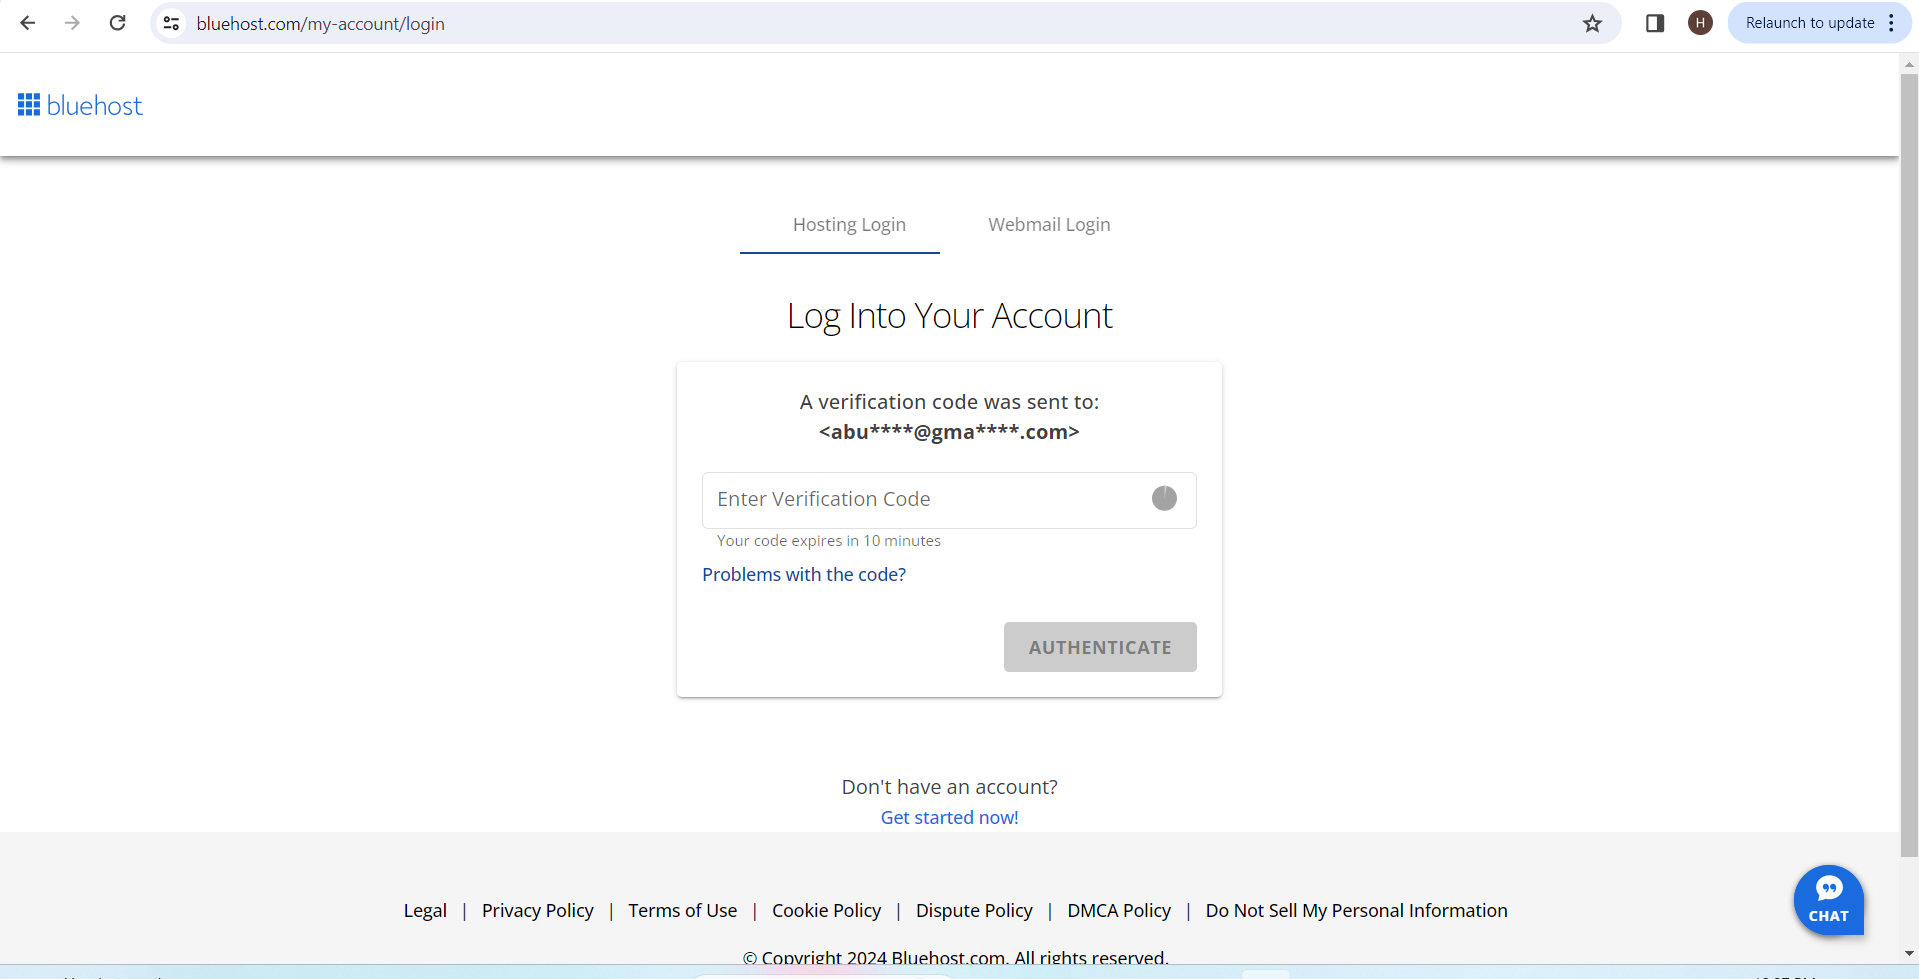Open the Chat support bubble
The image size is (1919, 979).
click(x=1828, y=900)
